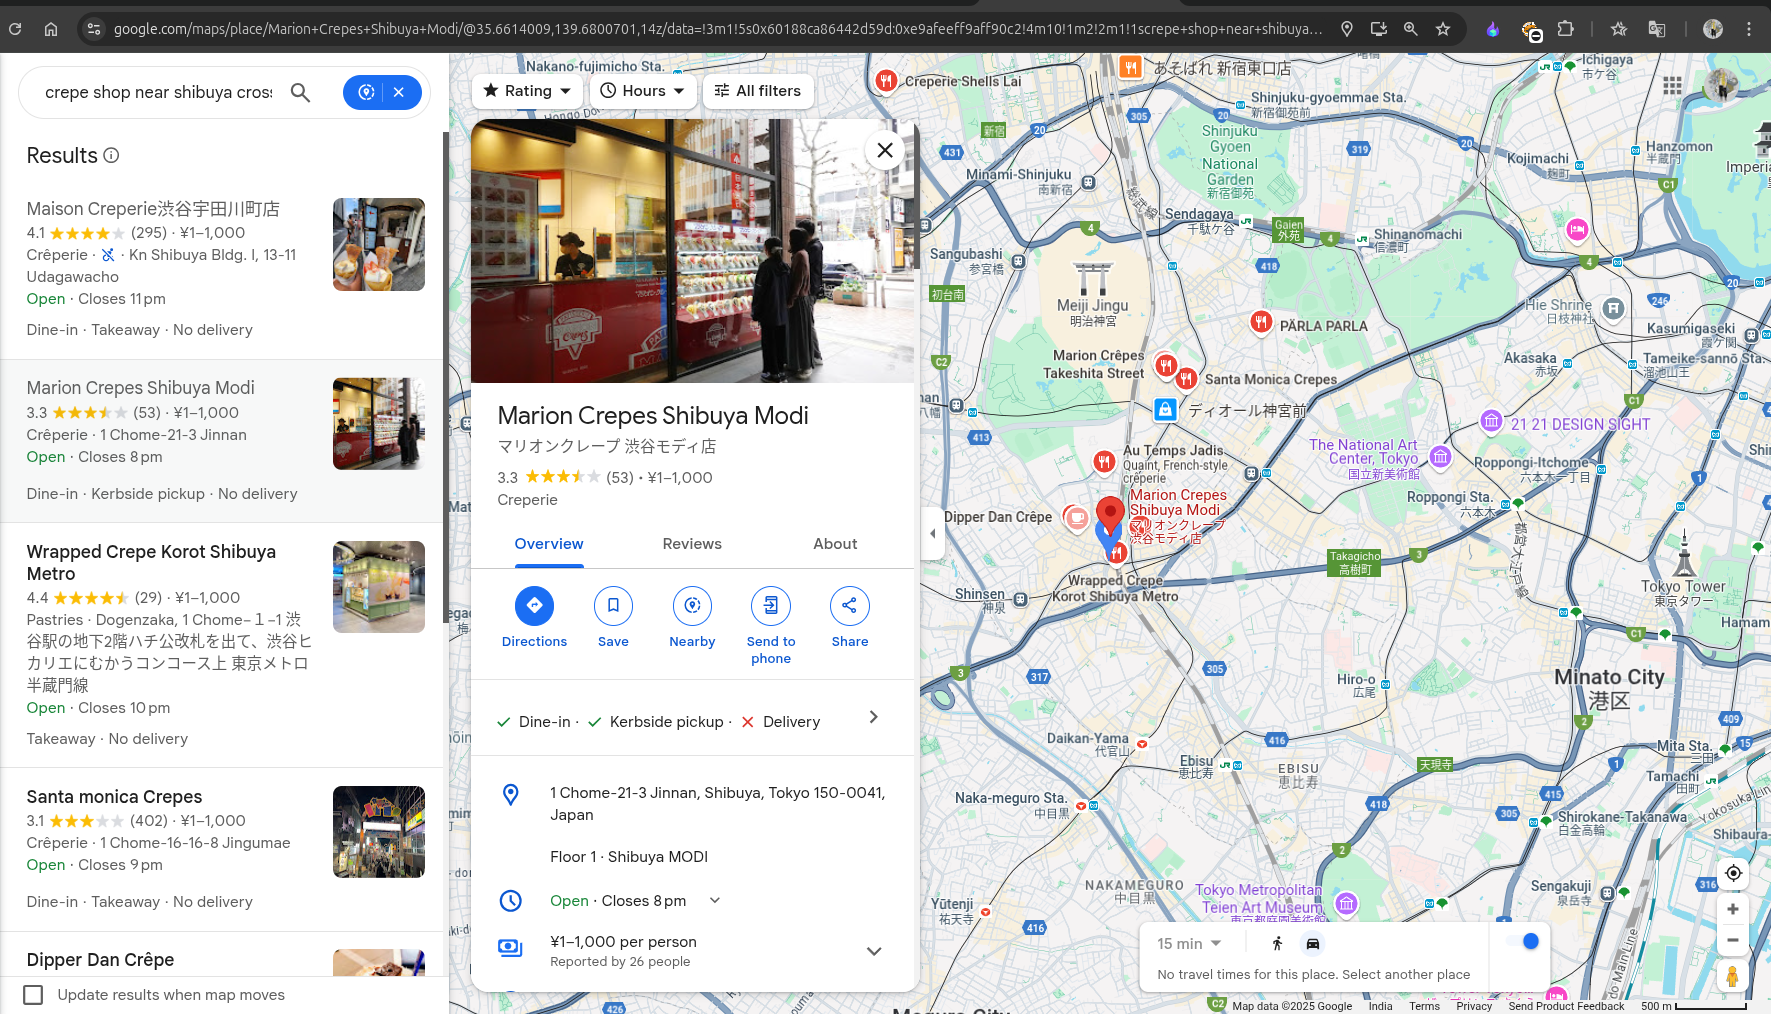The height and width of the screenshot is (1014, 1771).
Task: Zoom in the map with plus button
Action: (x=1733, y=909)
